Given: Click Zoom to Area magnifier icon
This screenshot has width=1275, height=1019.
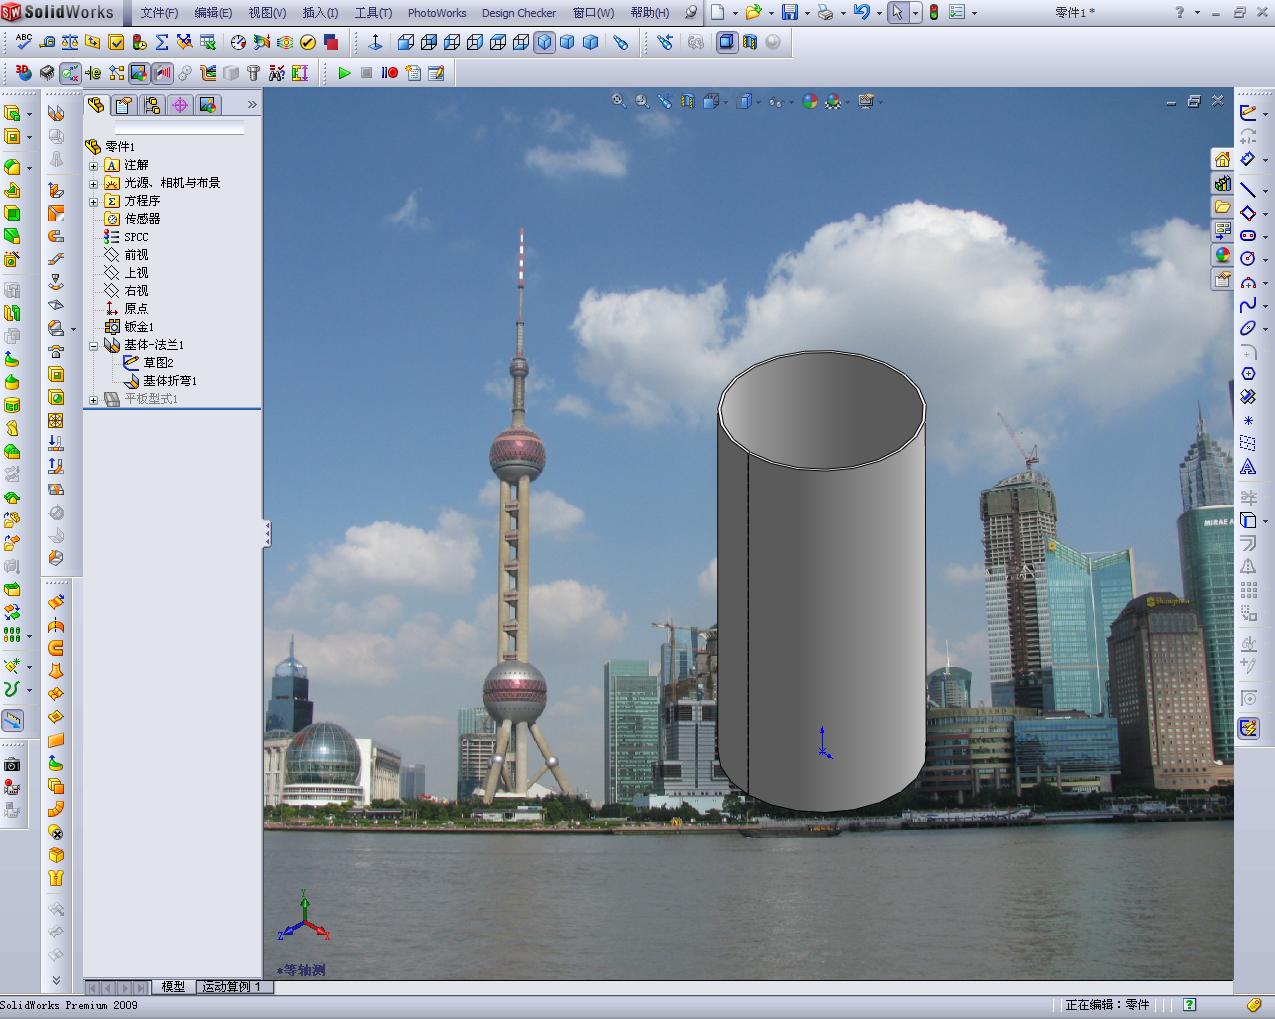Looking at the screenshot, I should coord(642,101).
